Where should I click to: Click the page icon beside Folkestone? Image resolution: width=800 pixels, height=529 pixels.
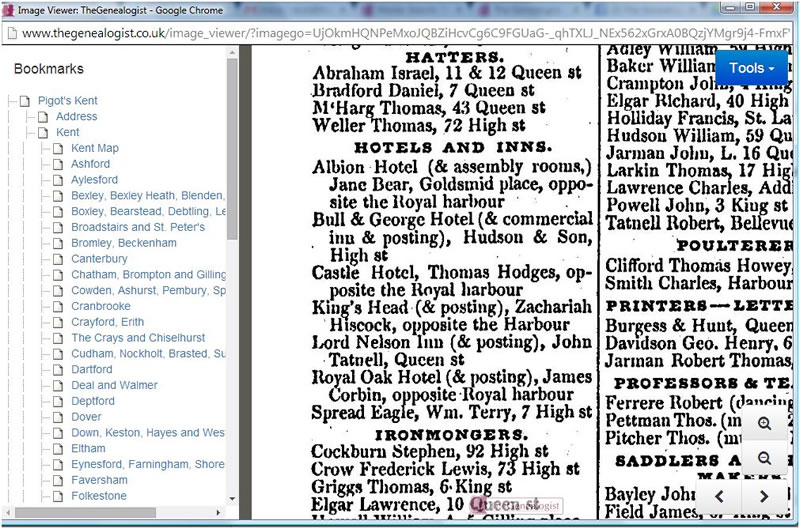coord(58,496)
